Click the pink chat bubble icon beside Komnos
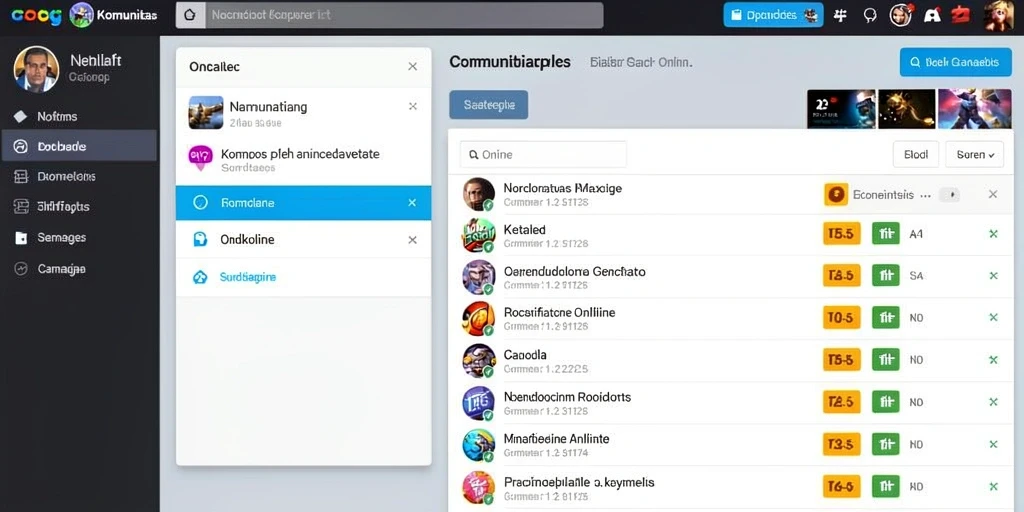The width and height of the screenshot is (1024, 512). (200, 157)
